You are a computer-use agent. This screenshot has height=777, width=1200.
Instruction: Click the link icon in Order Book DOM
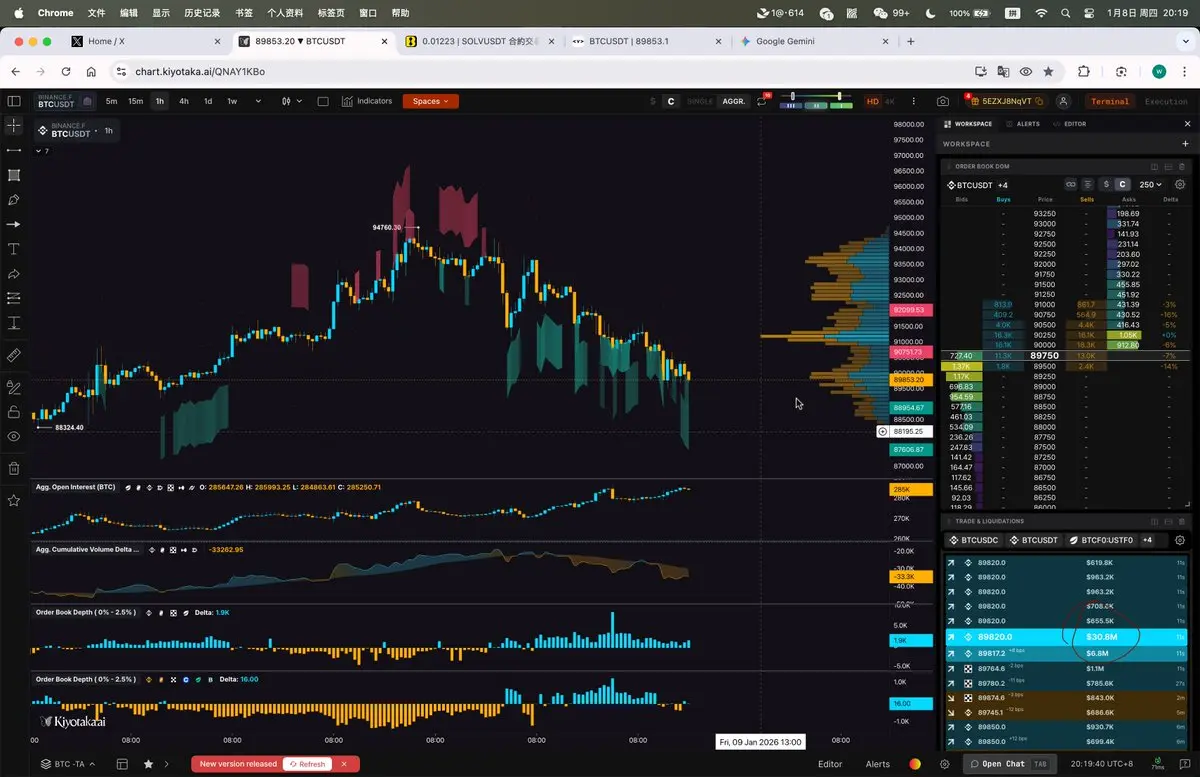[x=1070, y=185]
